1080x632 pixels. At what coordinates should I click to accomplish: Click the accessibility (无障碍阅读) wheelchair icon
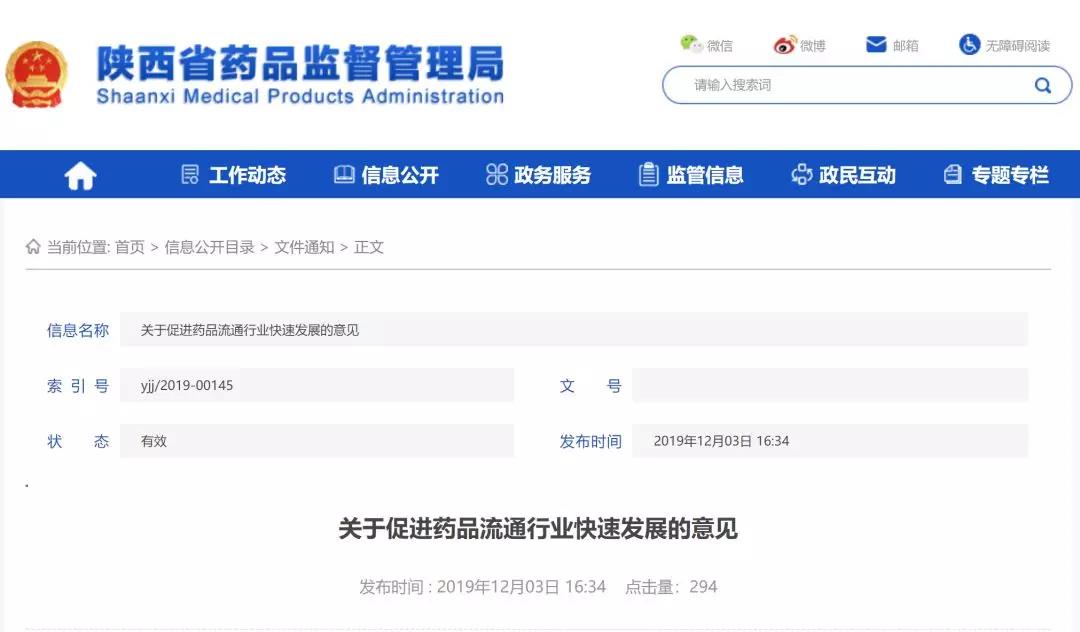pos(969,45)
